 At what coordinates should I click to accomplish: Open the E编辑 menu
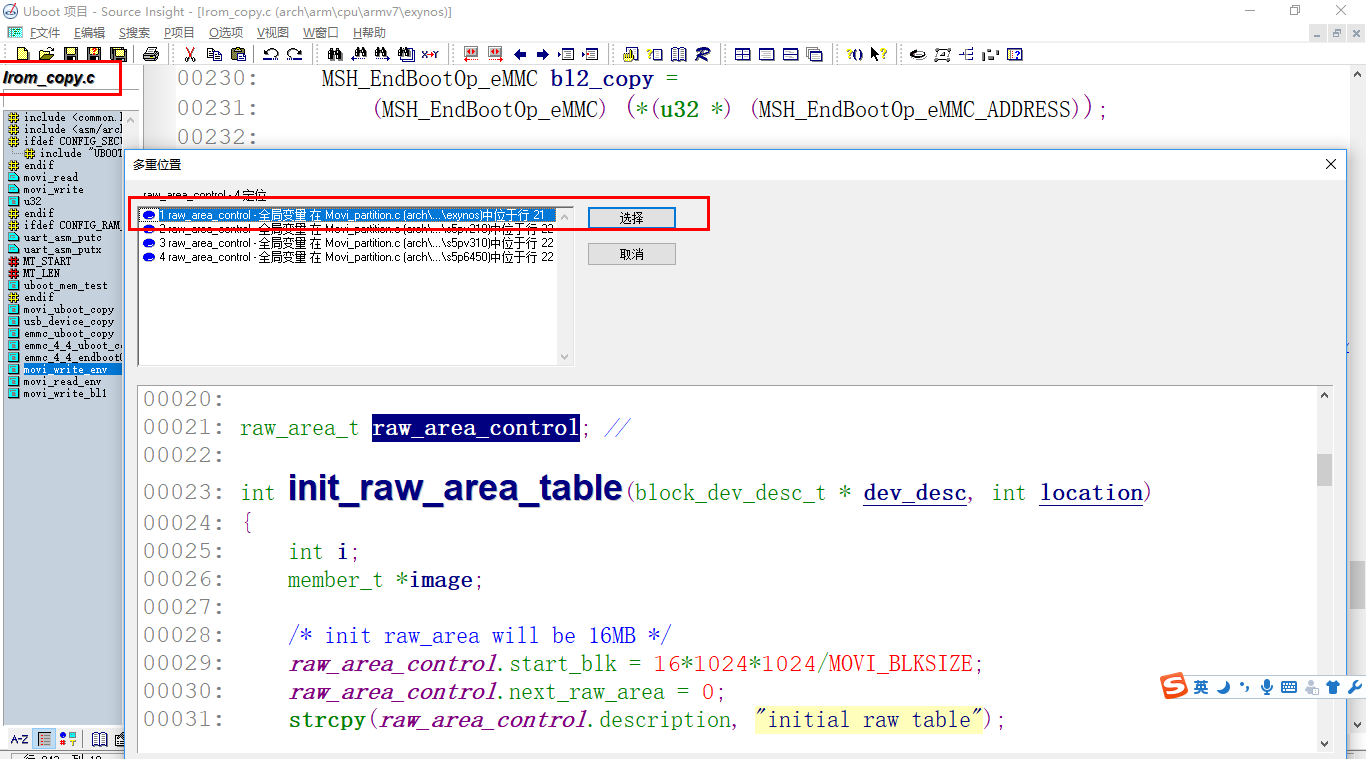[89, 33]
